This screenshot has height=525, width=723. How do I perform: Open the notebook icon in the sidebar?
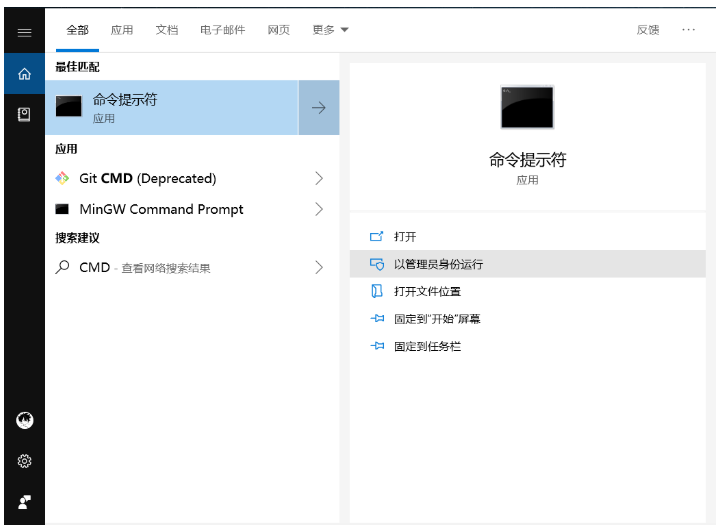coord(24,114)
